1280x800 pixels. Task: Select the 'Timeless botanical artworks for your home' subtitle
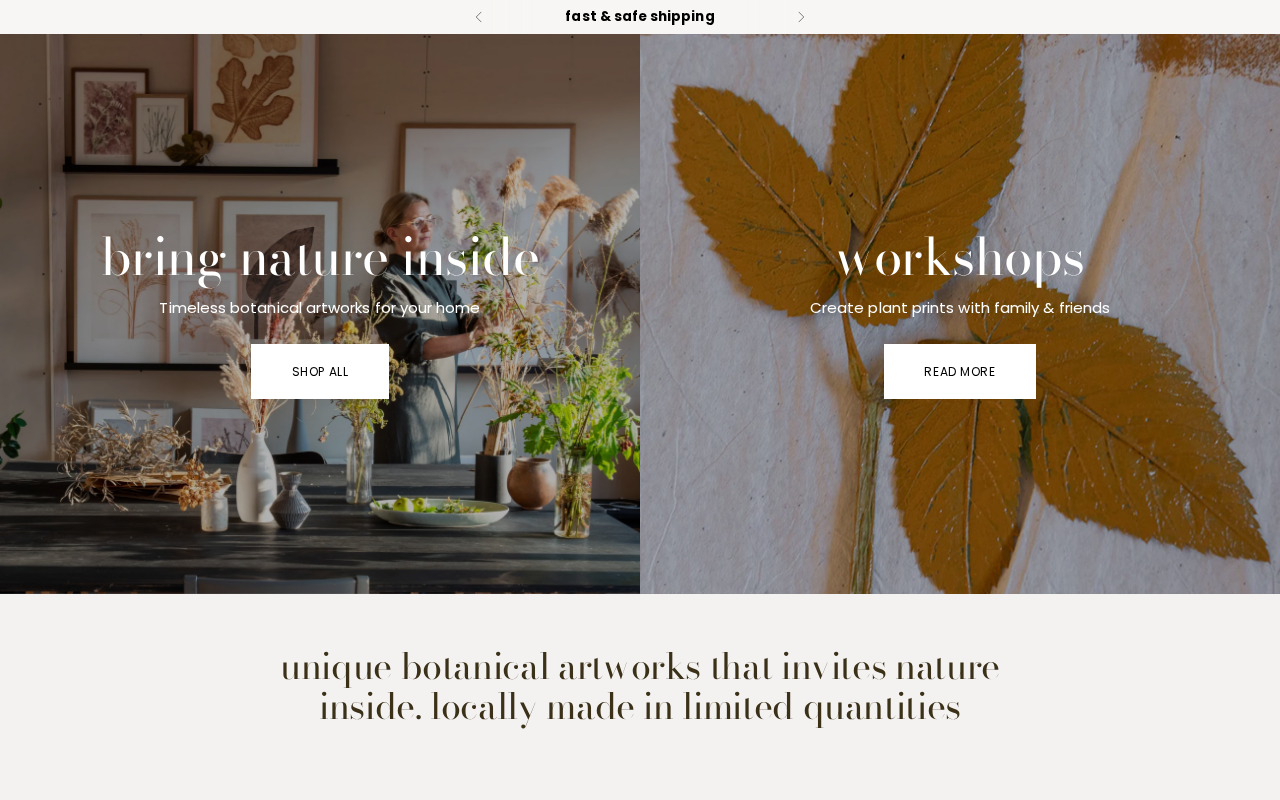tap(319, 308)
